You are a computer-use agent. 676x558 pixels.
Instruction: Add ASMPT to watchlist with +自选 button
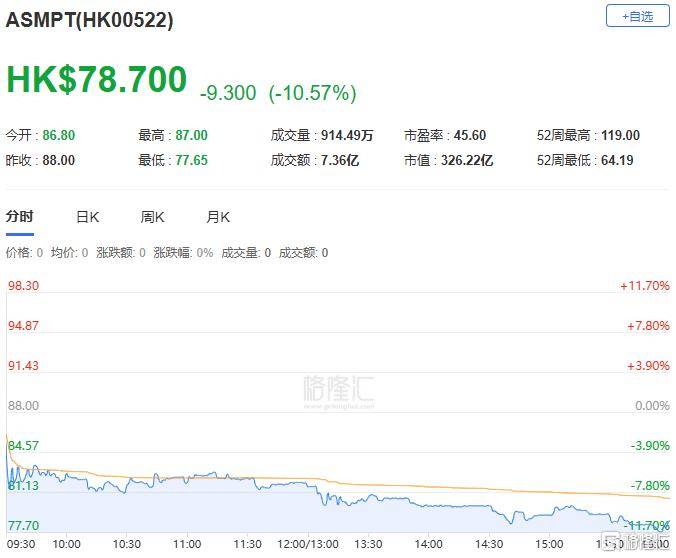[638, 16]
